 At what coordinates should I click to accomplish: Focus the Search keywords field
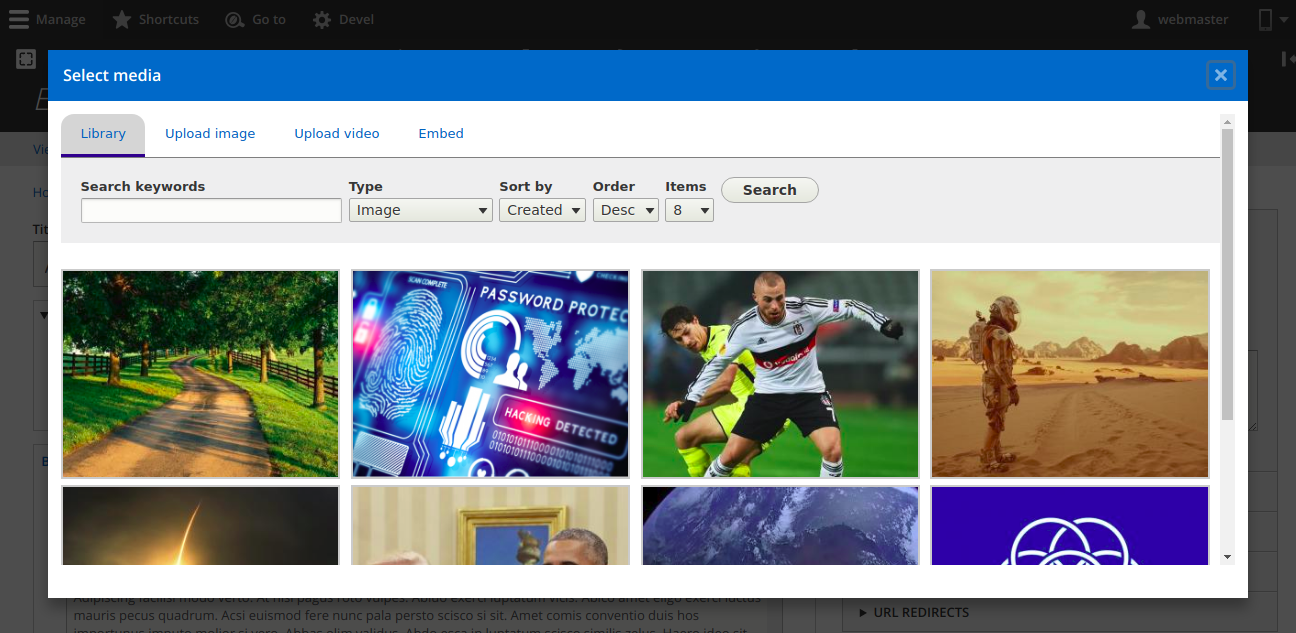pyautogui.click(x=211, y=210)
